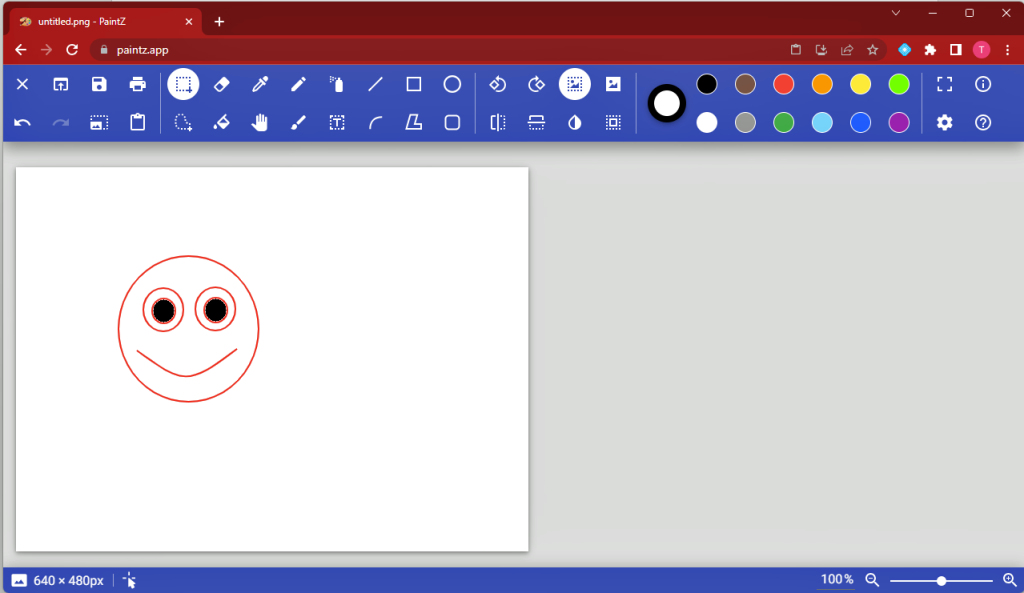1024x593 pixels.
Task: Zoom in with the plus magnifier
Action: click(x=1010, y=580)
